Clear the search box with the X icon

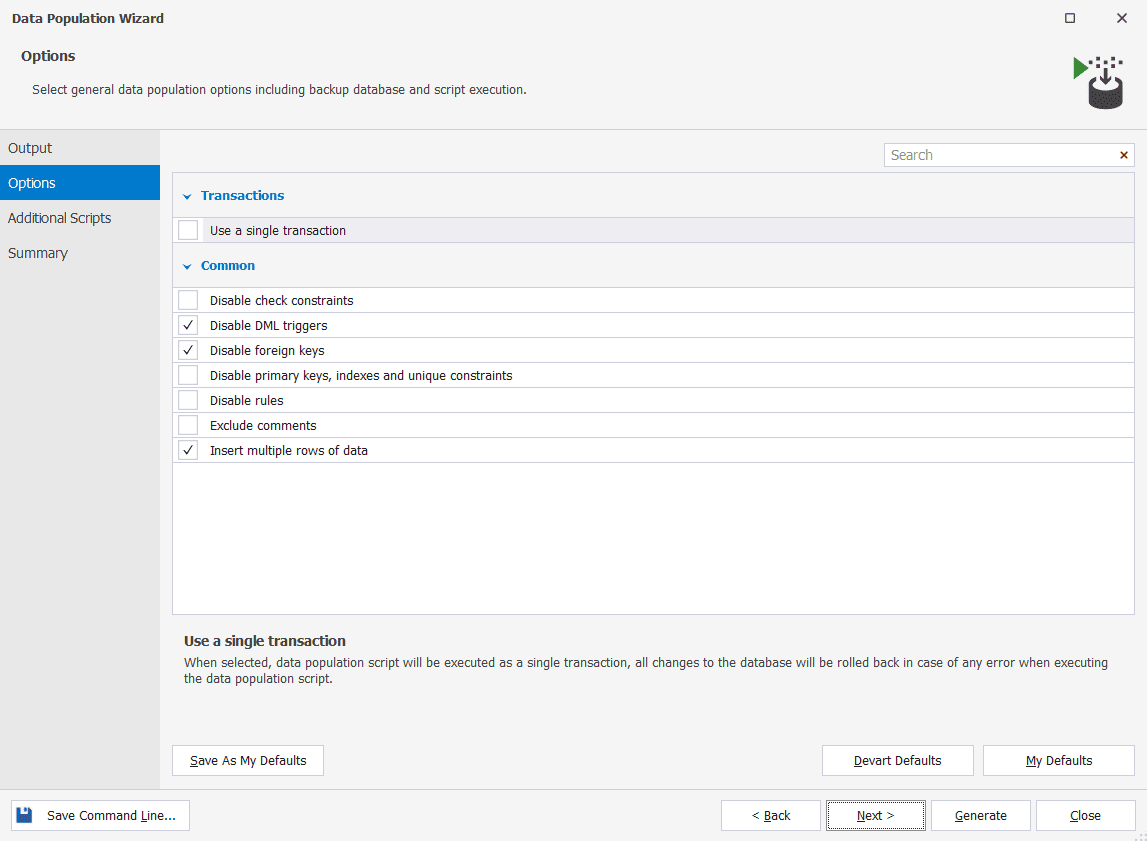(1123, 155)
